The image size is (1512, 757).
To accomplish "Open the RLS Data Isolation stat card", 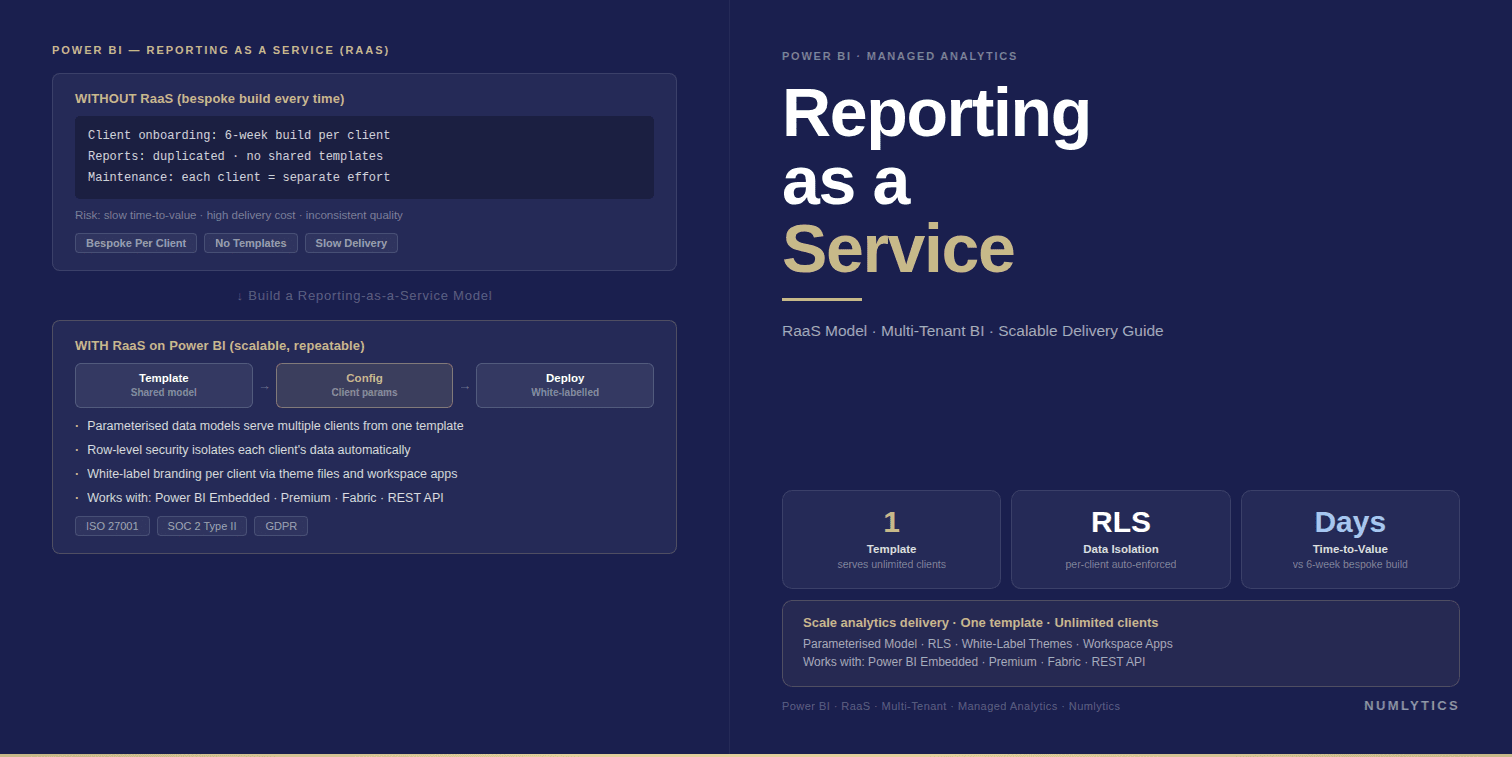I will (1121, 539).
